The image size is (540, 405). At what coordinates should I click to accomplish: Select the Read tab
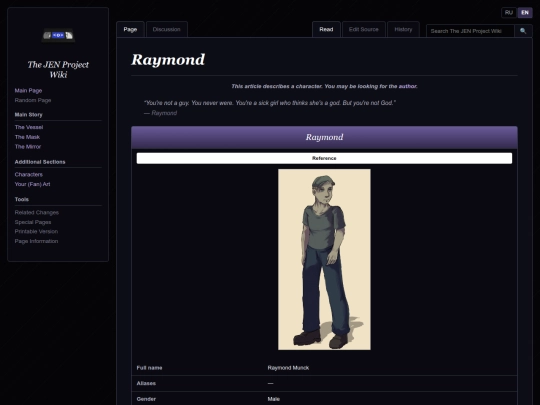pyautogui.click(x=326, y=29)
